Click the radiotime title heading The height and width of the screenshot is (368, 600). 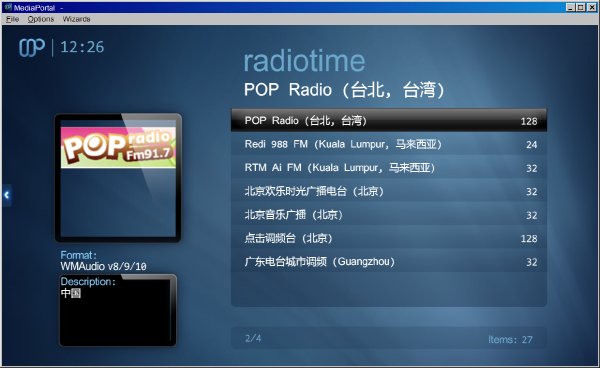coord(305,61)
